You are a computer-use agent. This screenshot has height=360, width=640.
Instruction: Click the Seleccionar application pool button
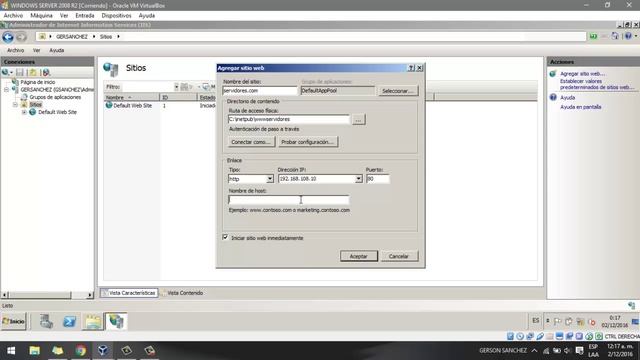398,91
